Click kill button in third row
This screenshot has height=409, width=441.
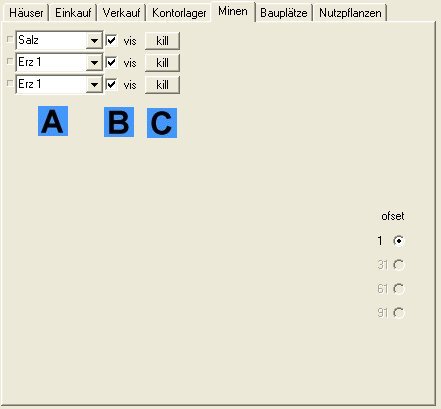pos(162,85)
